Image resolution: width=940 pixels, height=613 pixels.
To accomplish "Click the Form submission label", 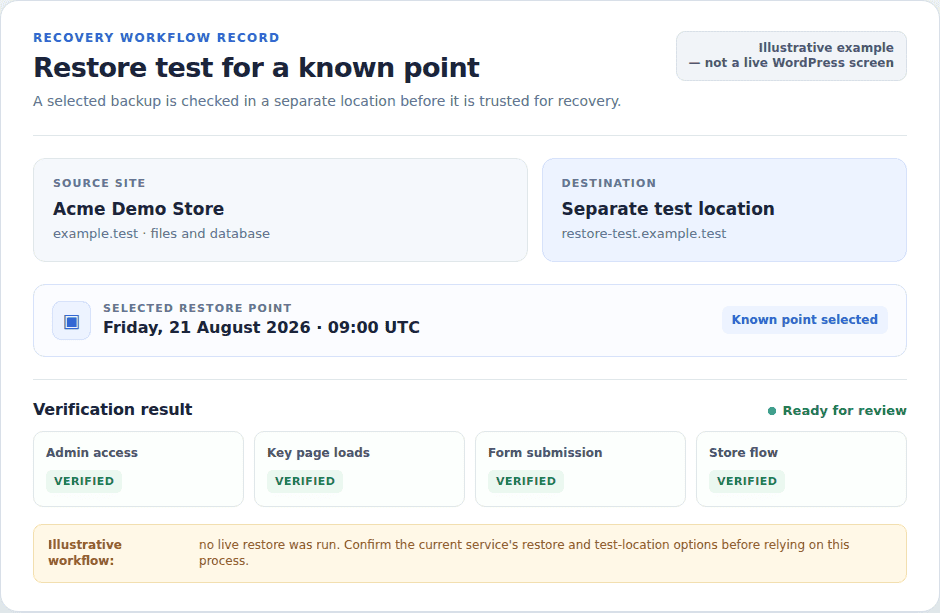I will [545, 453].
